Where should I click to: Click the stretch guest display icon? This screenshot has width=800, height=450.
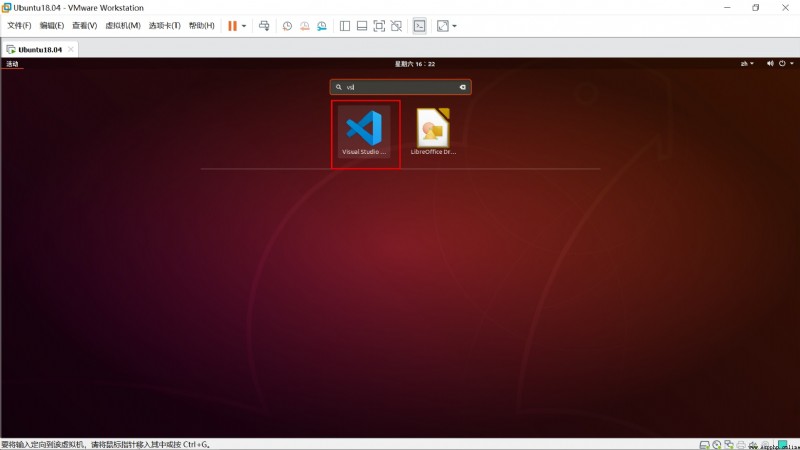point(443,26)
